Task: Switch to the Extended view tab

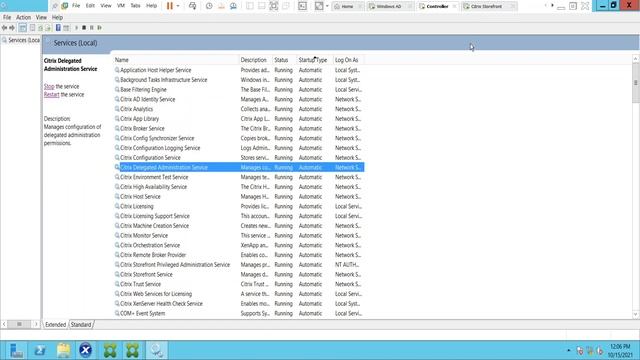Action: (x=56, y=325)
